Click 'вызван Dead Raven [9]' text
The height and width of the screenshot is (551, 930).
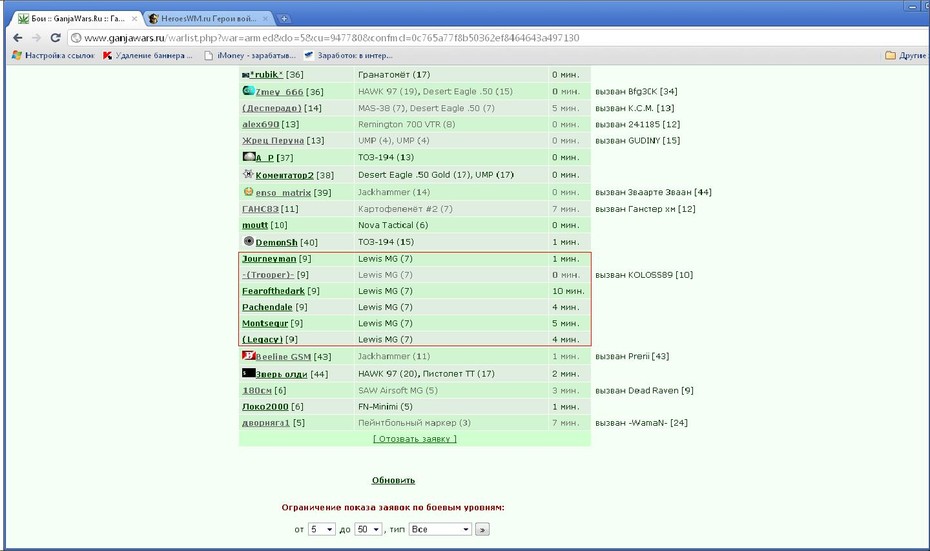(644, 390)
